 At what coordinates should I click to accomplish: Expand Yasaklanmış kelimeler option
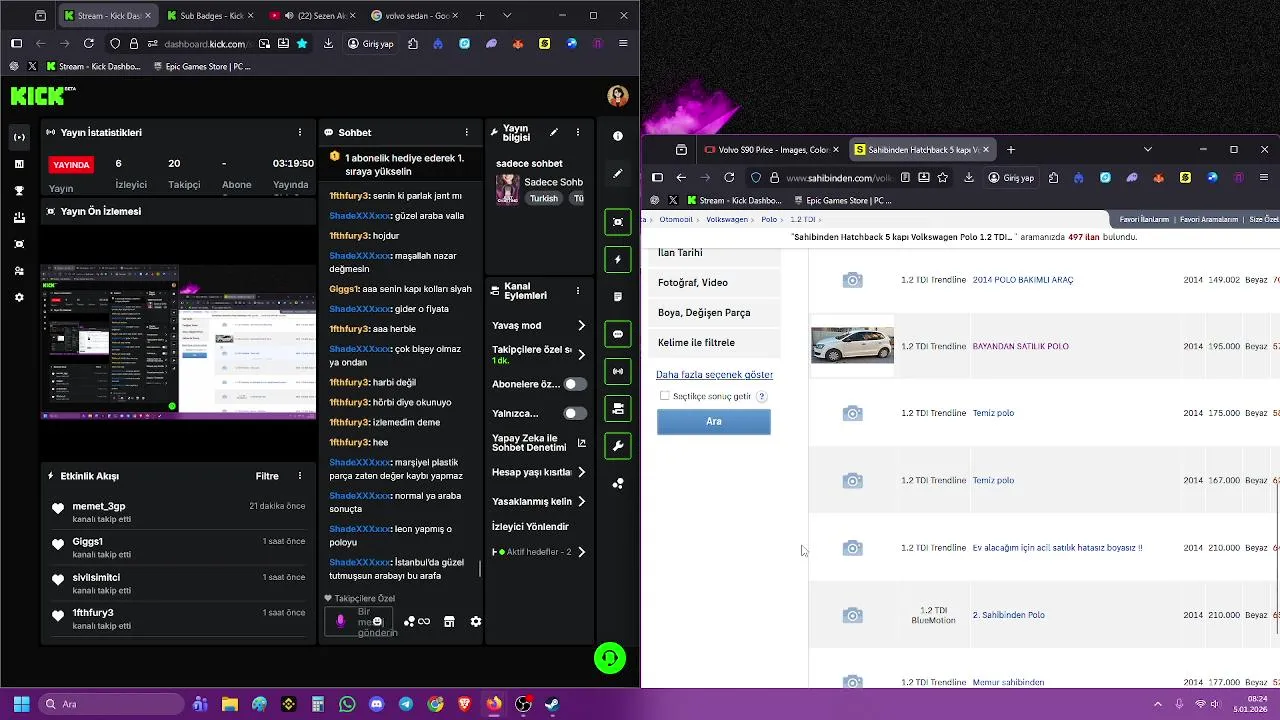[539, 501]
